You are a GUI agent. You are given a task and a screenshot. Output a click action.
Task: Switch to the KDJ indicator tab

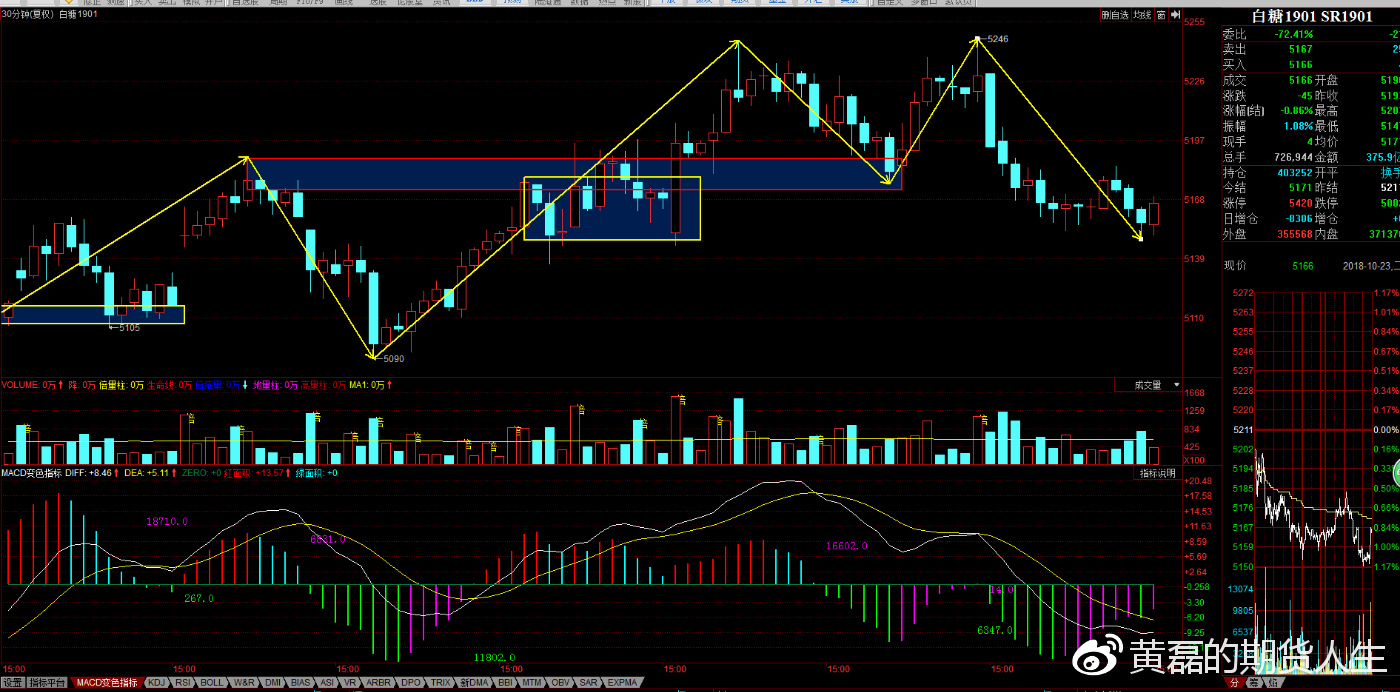coord(157,683)
